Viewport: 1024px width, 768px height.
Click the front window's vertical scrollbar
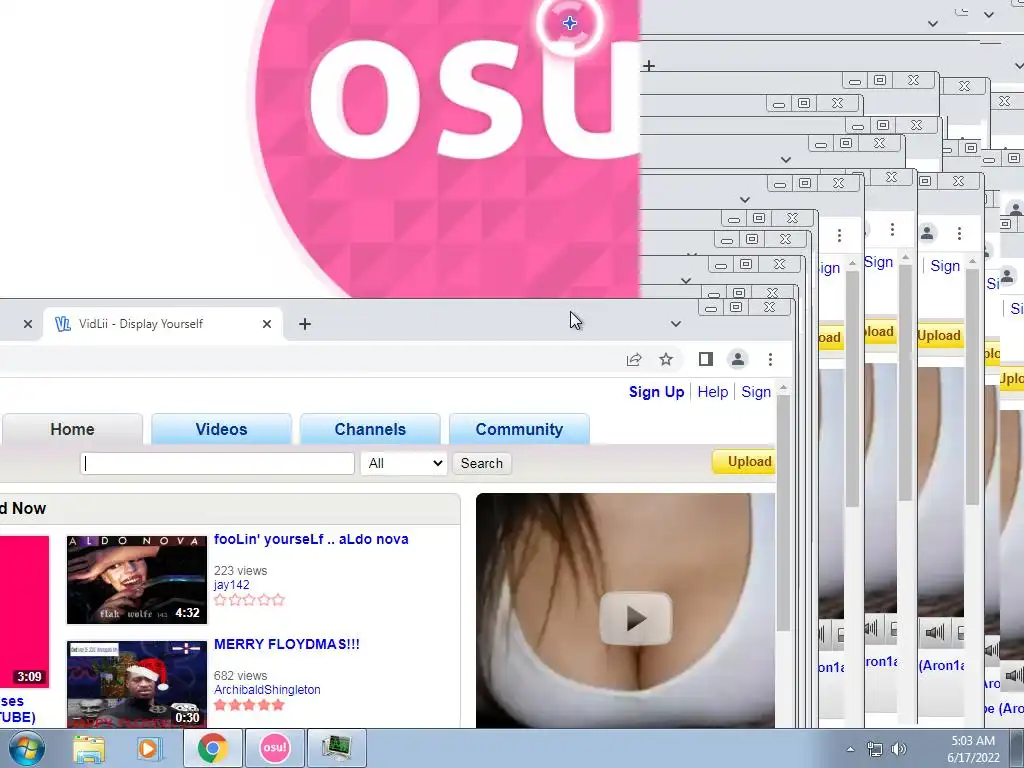click(783, 513)
